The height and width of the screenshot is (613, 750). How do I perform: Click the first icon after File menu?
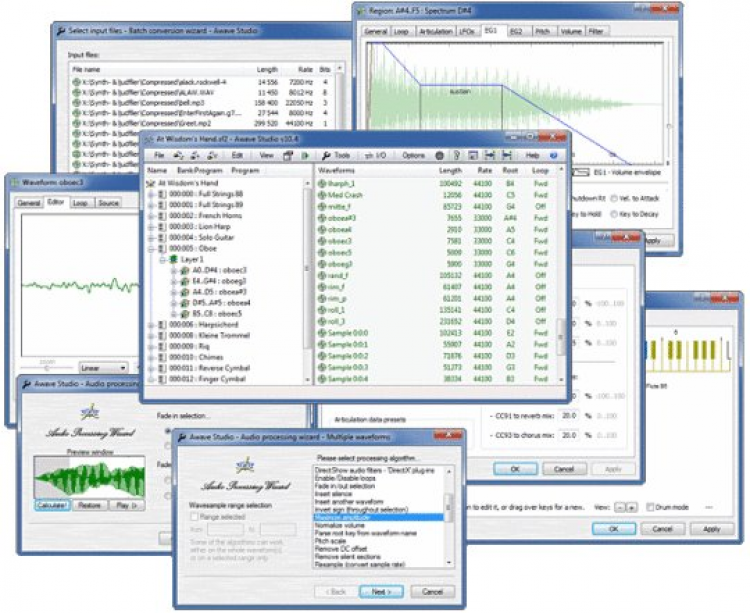coord(178,155)
